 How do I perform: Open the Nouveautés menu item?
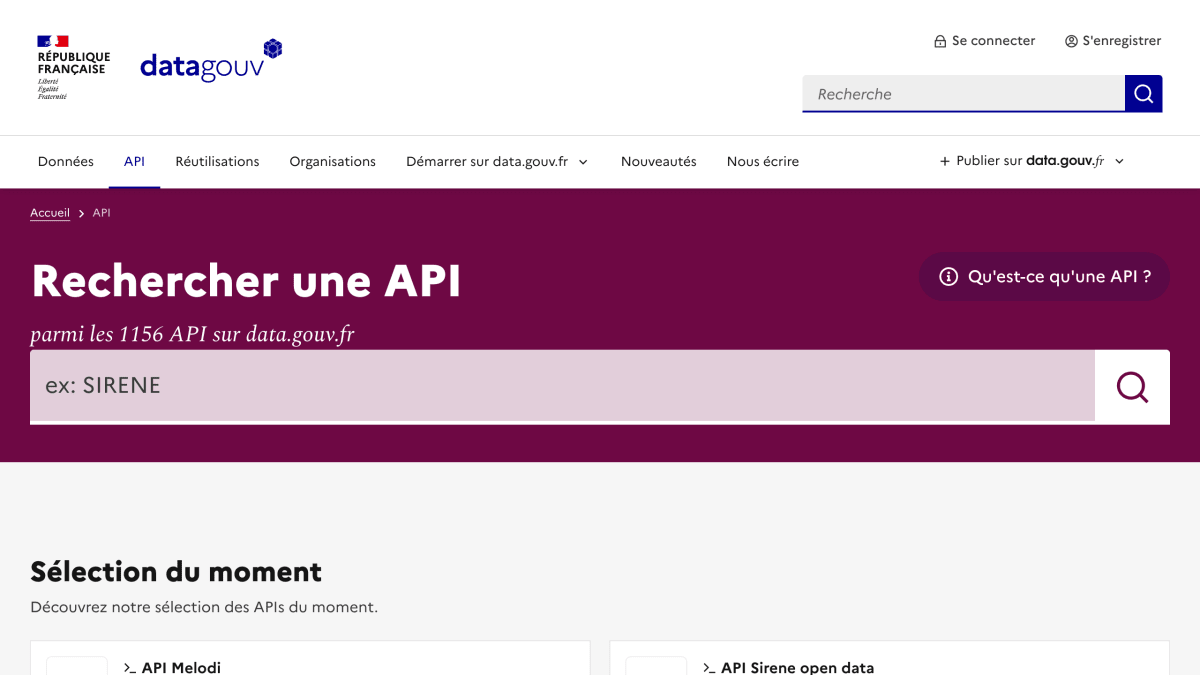pyautogui.click(x=659, y=161)
